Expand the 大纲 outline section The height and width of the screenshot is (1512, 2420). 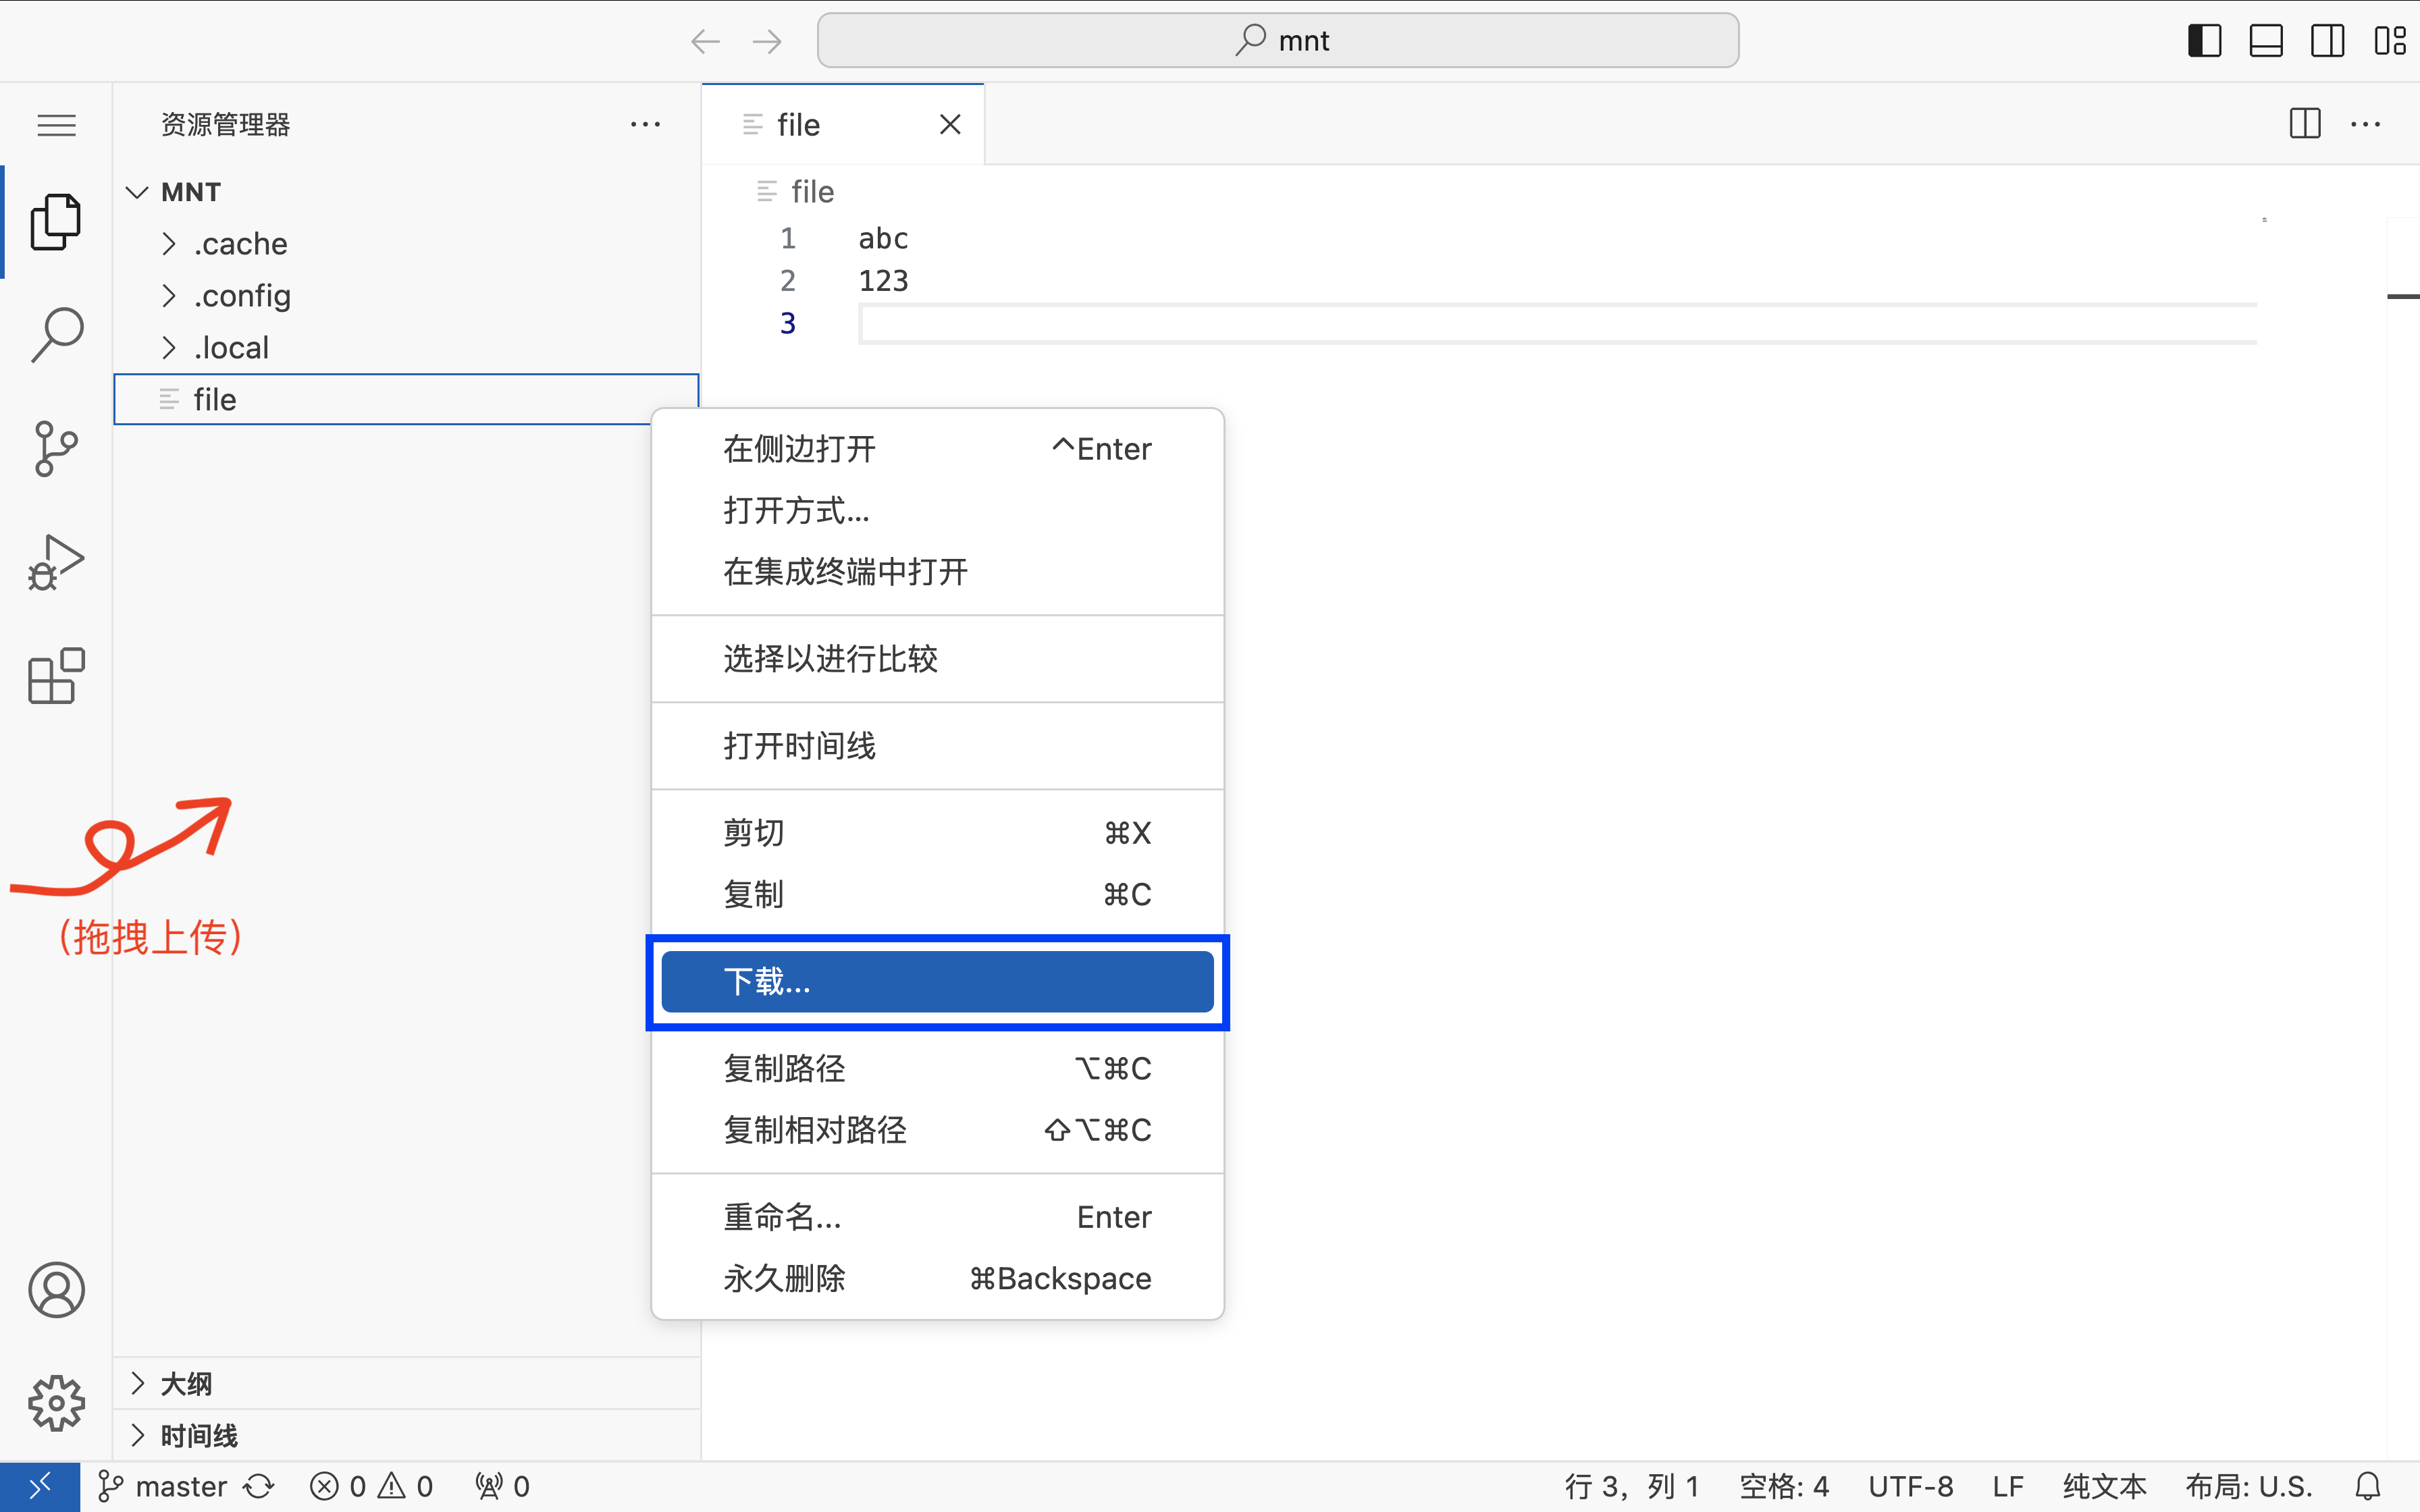click(x=406, y=1384)
